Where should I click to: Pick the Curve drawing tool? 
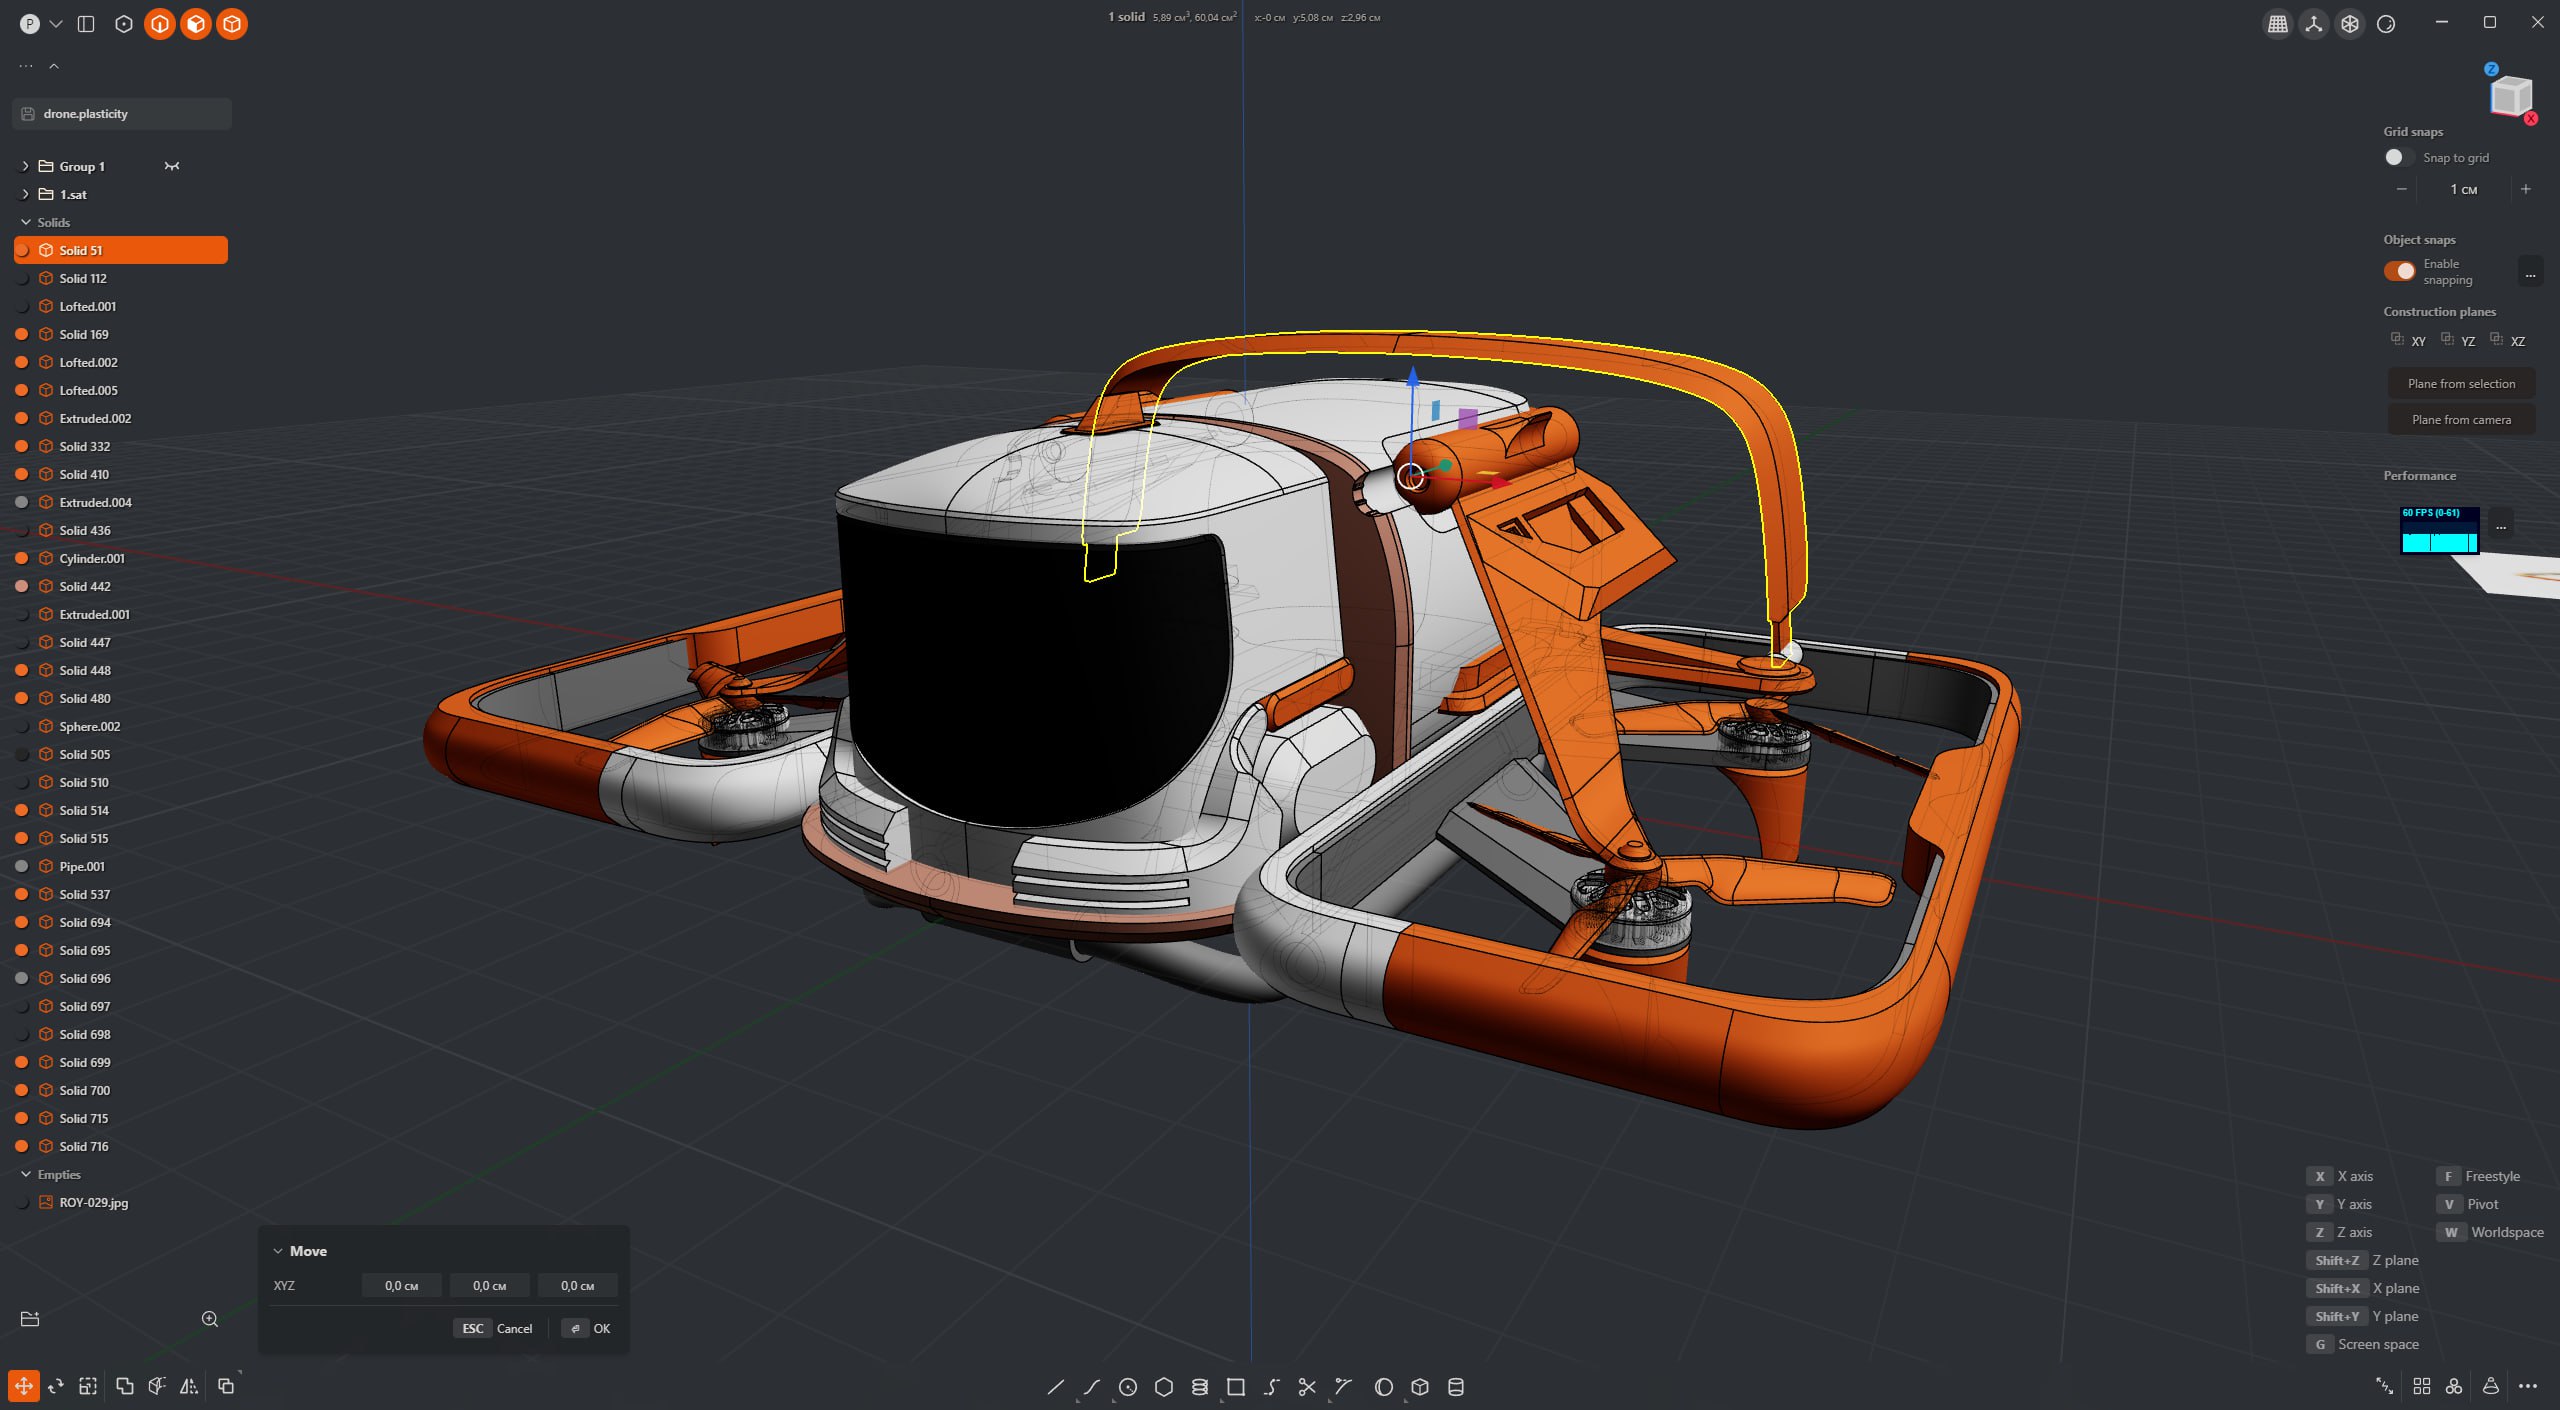pyautogui.click(x=1091, y=1387)
